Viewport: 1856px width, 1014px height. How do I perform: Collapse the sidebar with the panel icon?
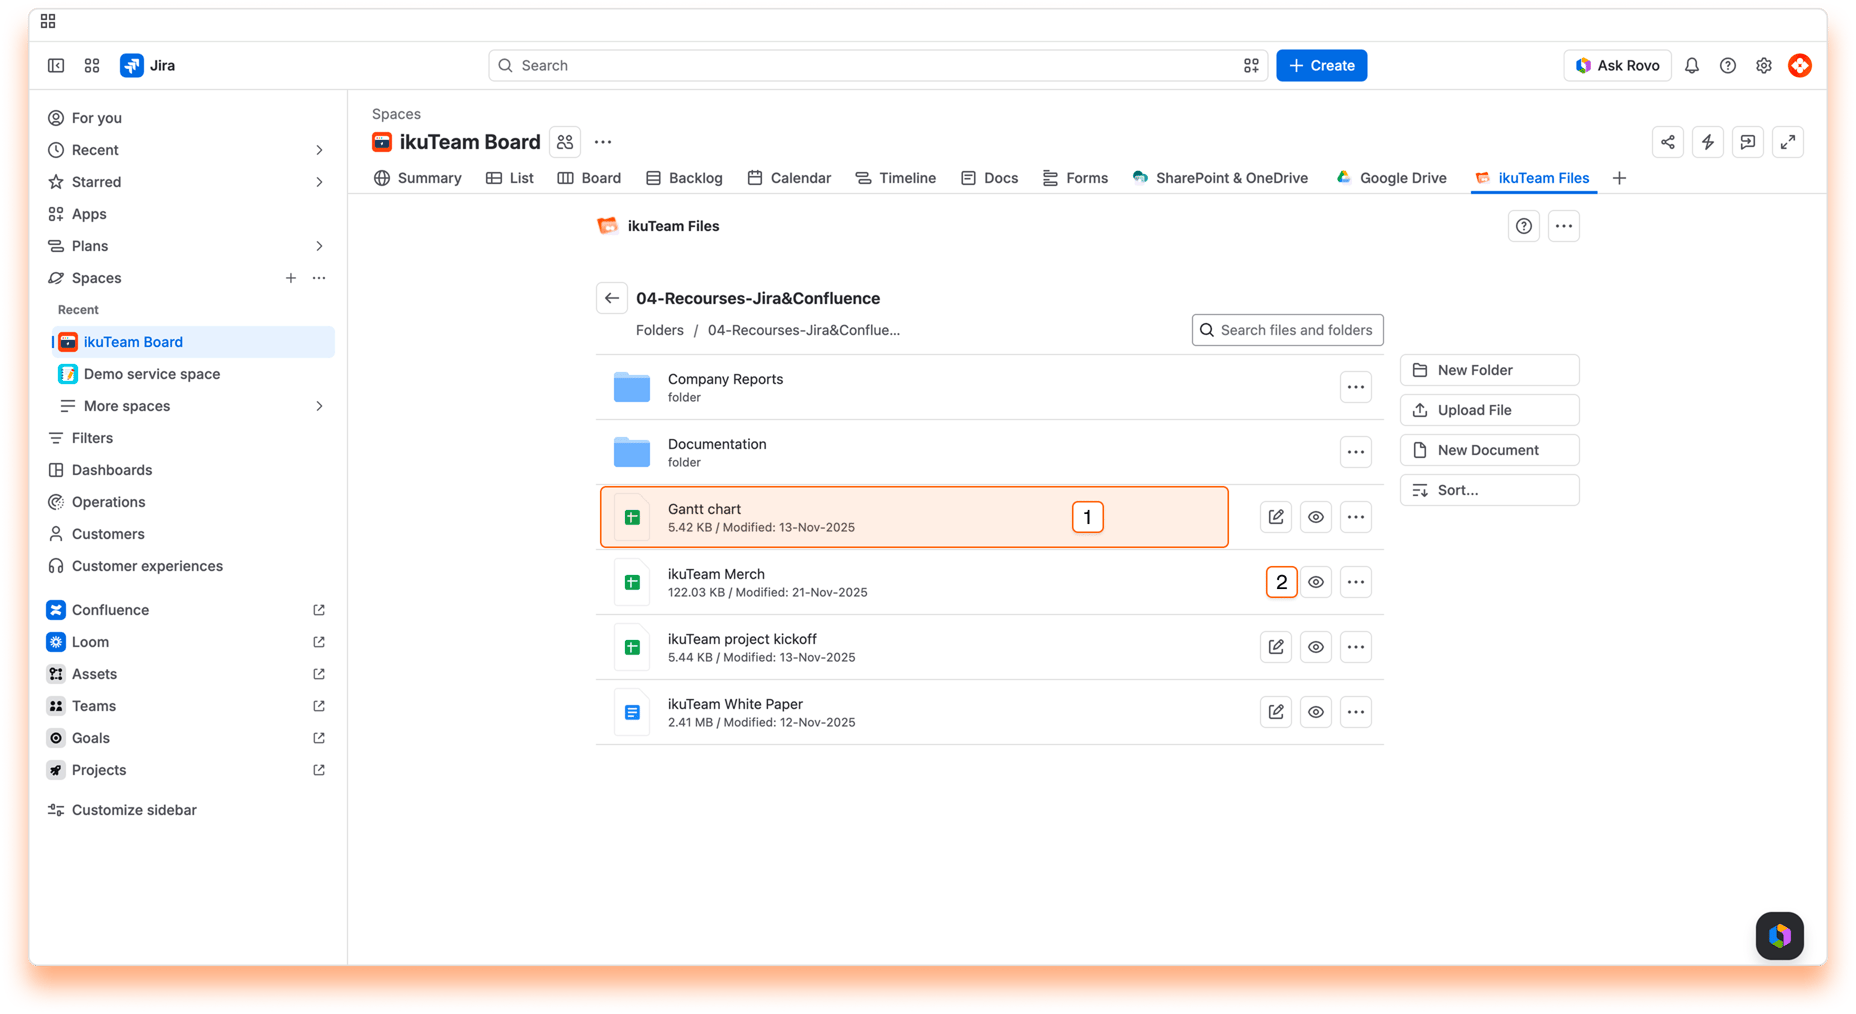56,65
